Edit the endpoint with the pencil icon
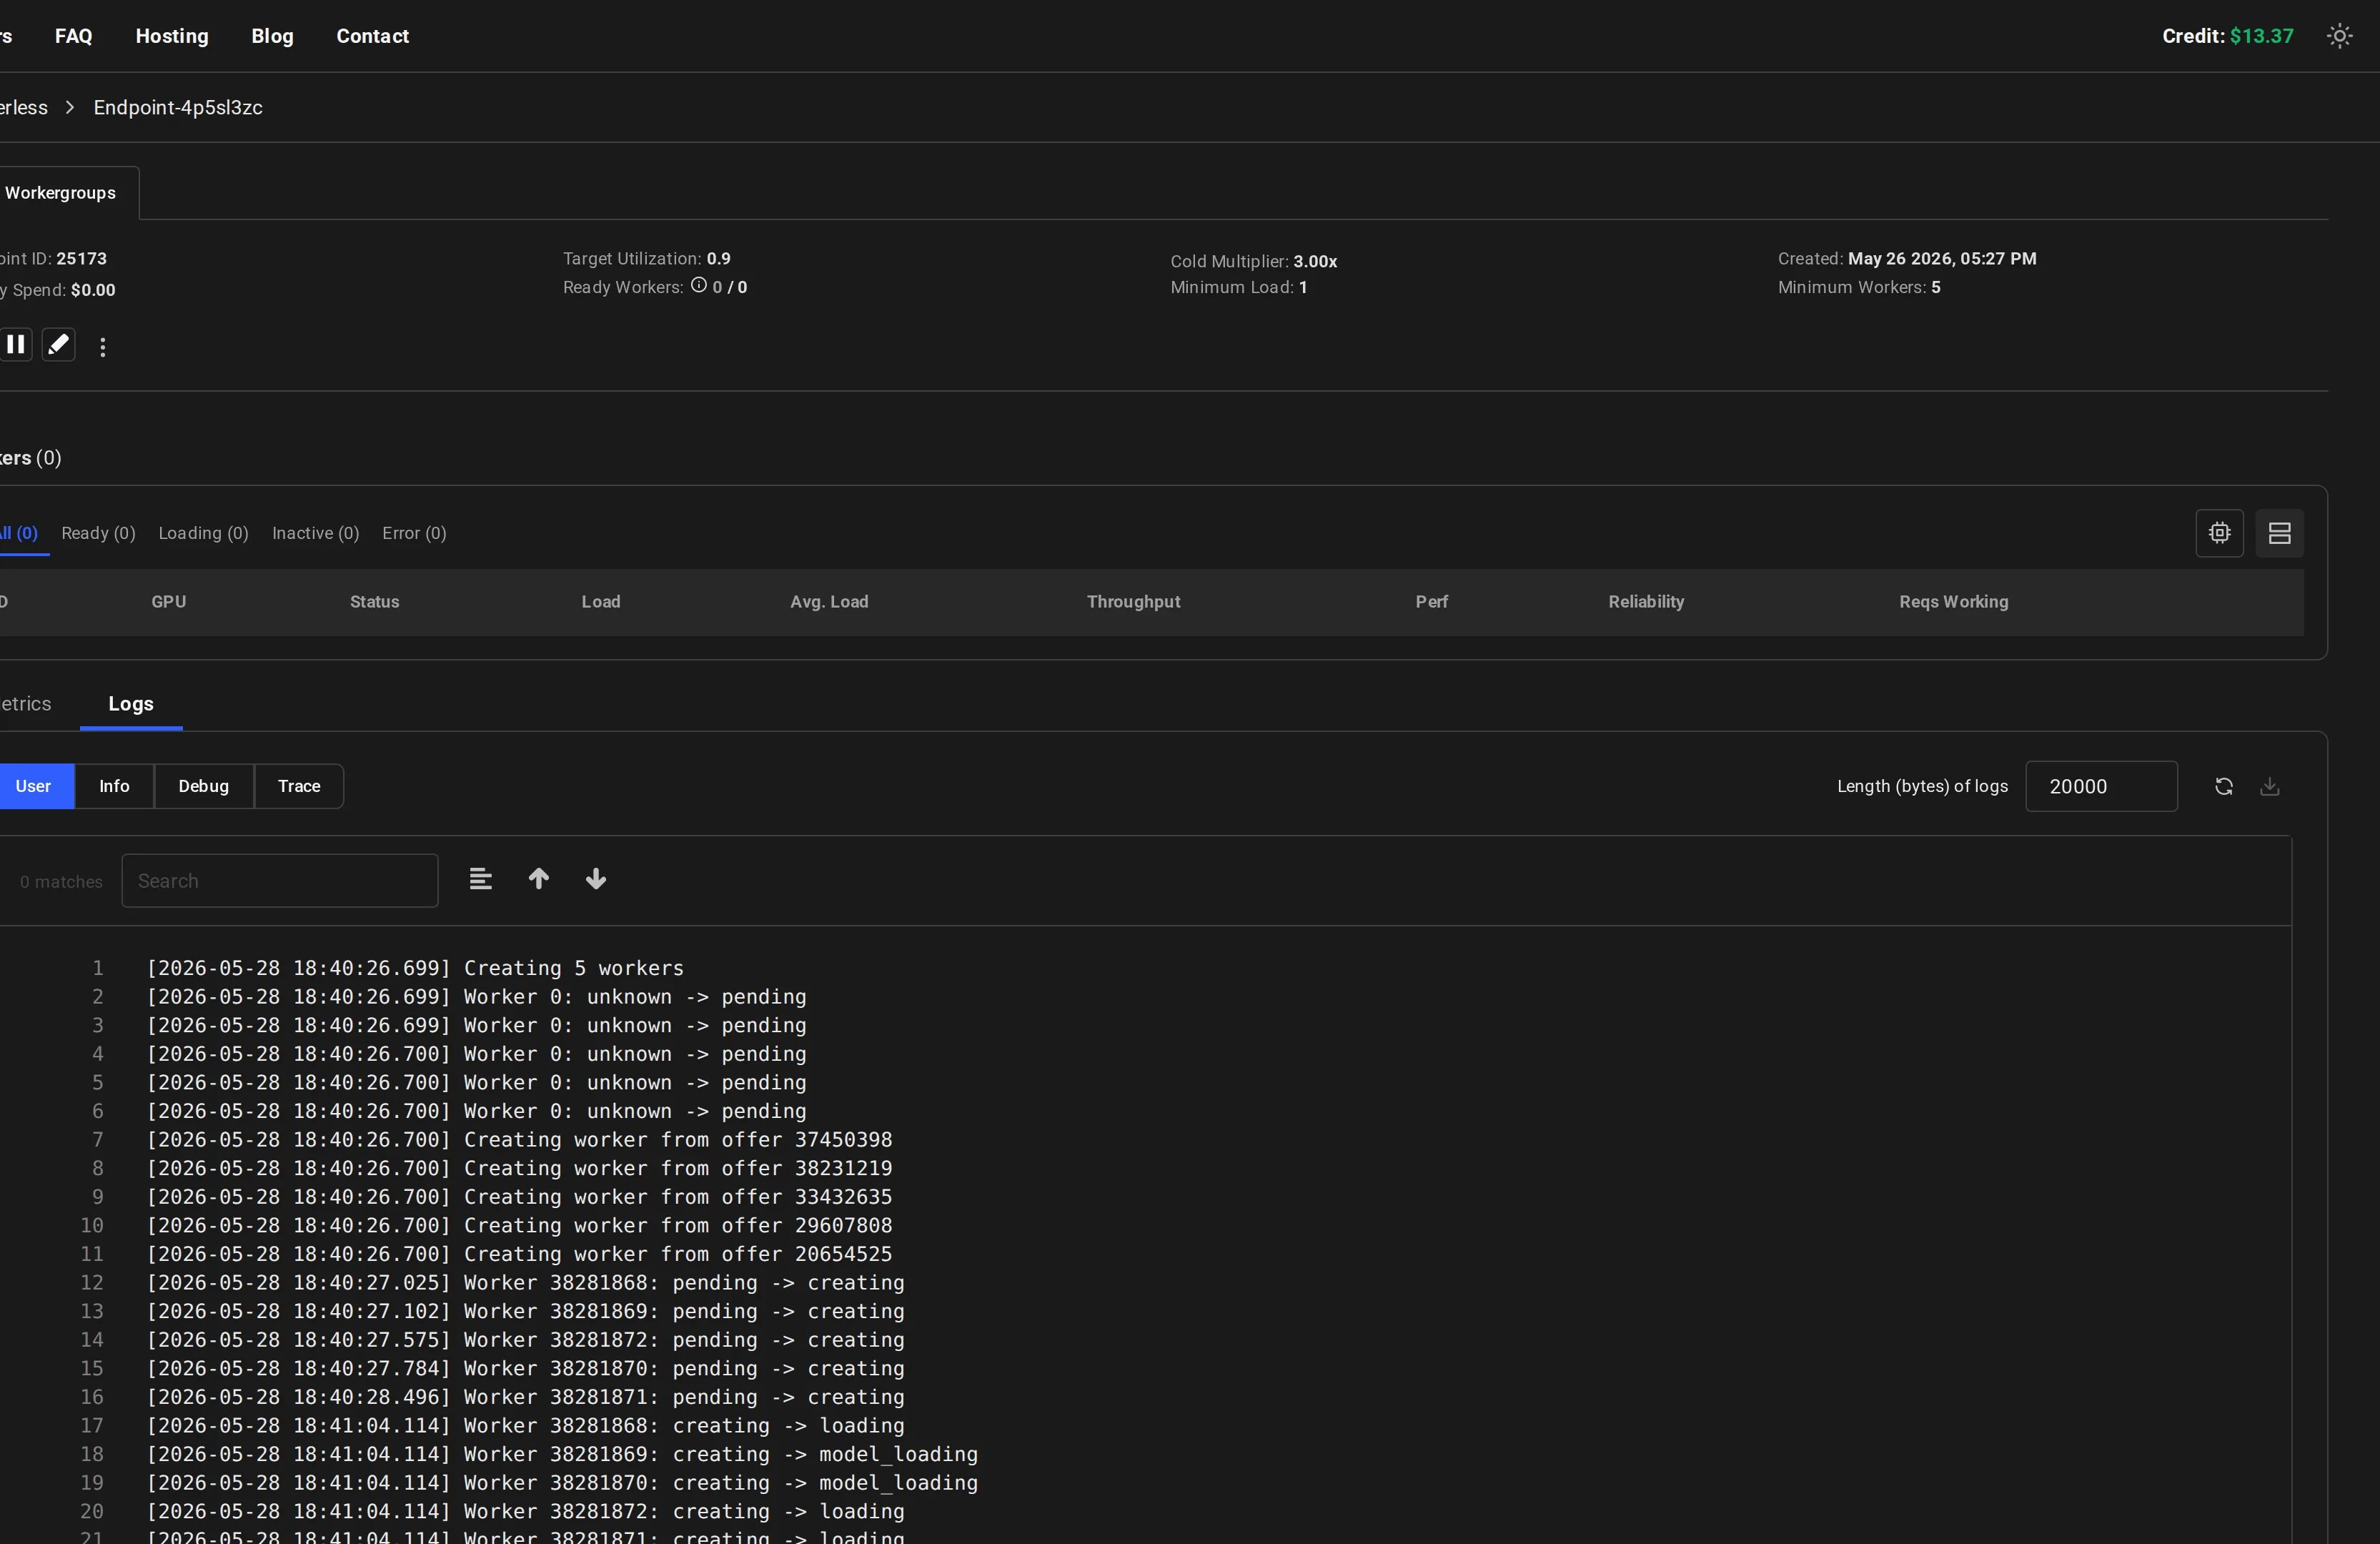This screenshot has width=2380, height=1544. click(x=59, y=345)
